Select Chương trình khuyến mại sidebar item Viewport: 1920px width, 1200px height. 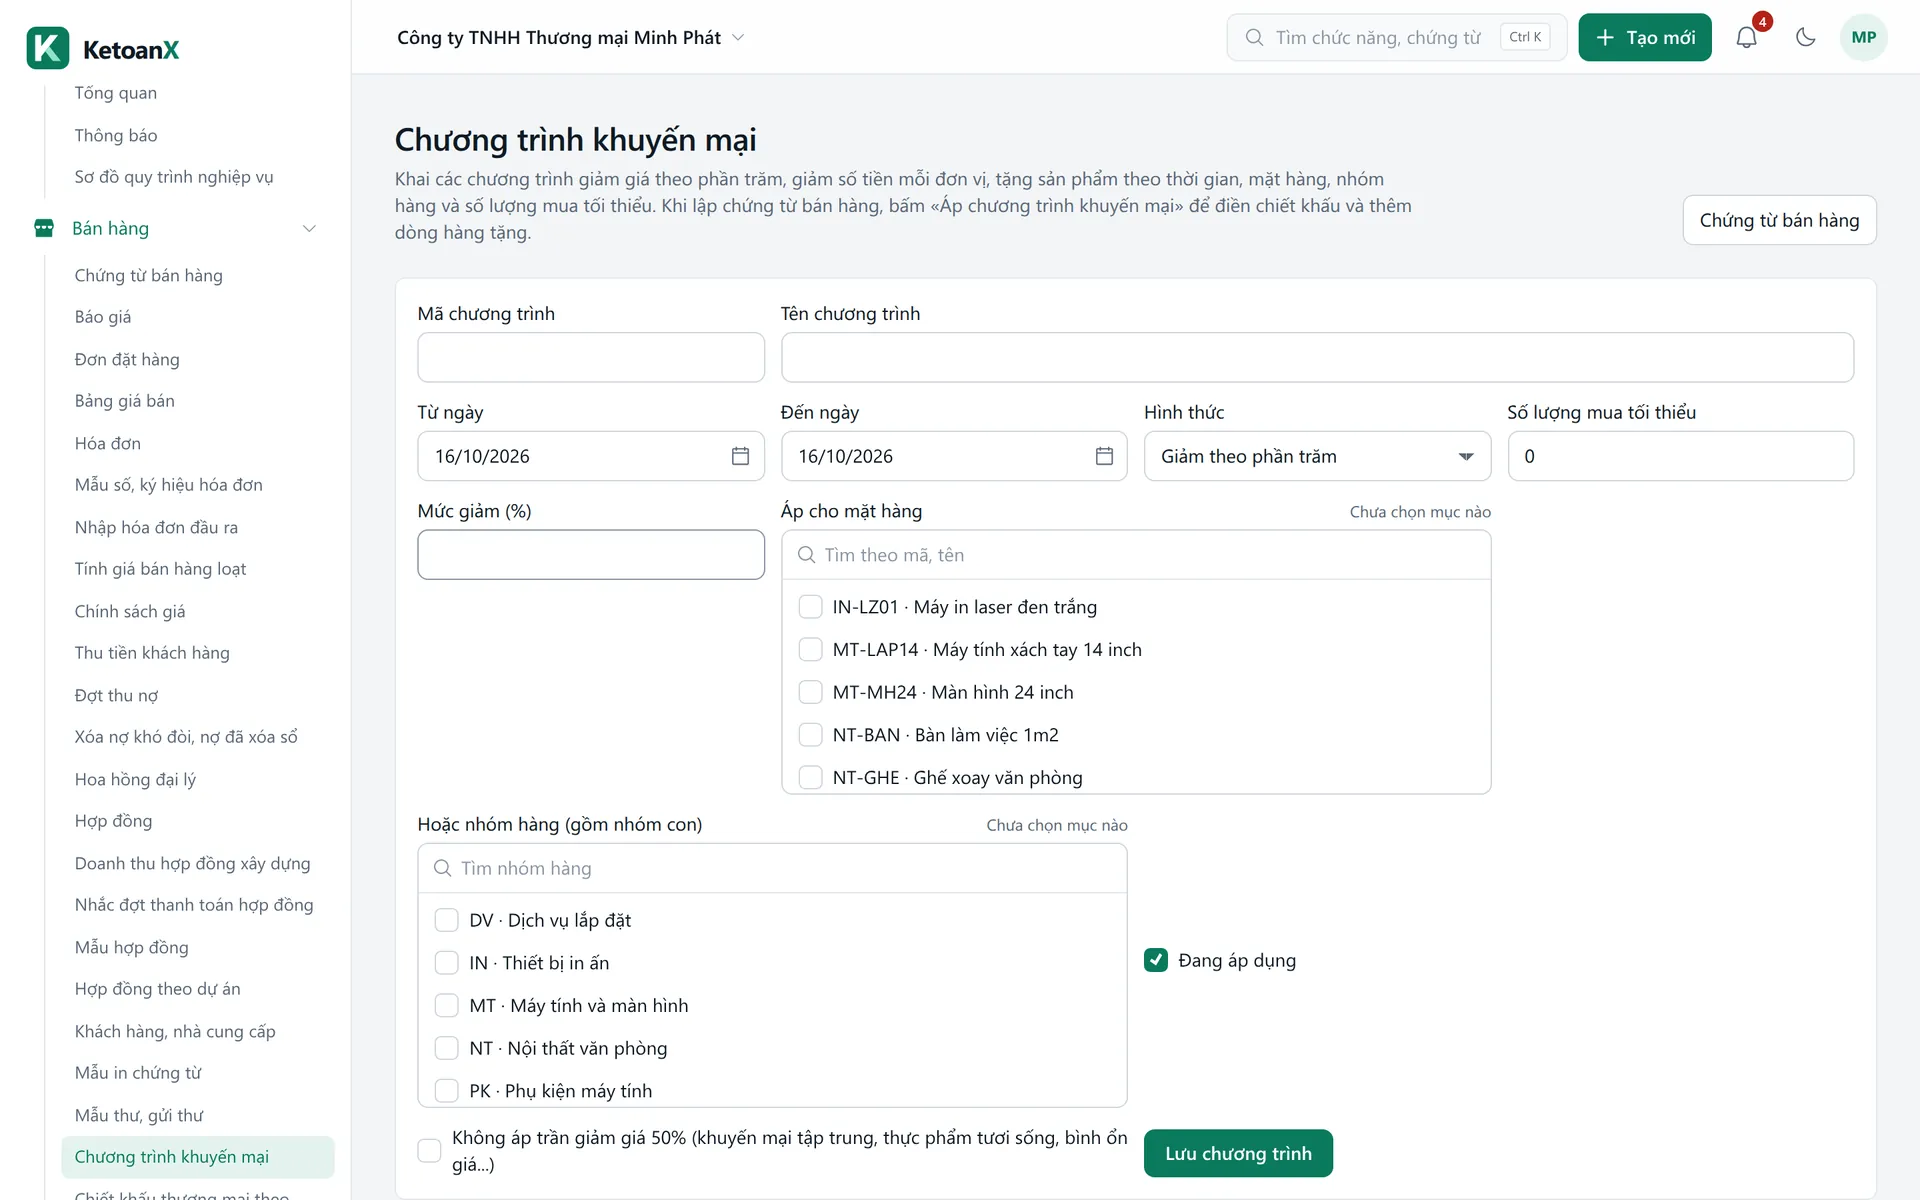(x=198, y=1157)
